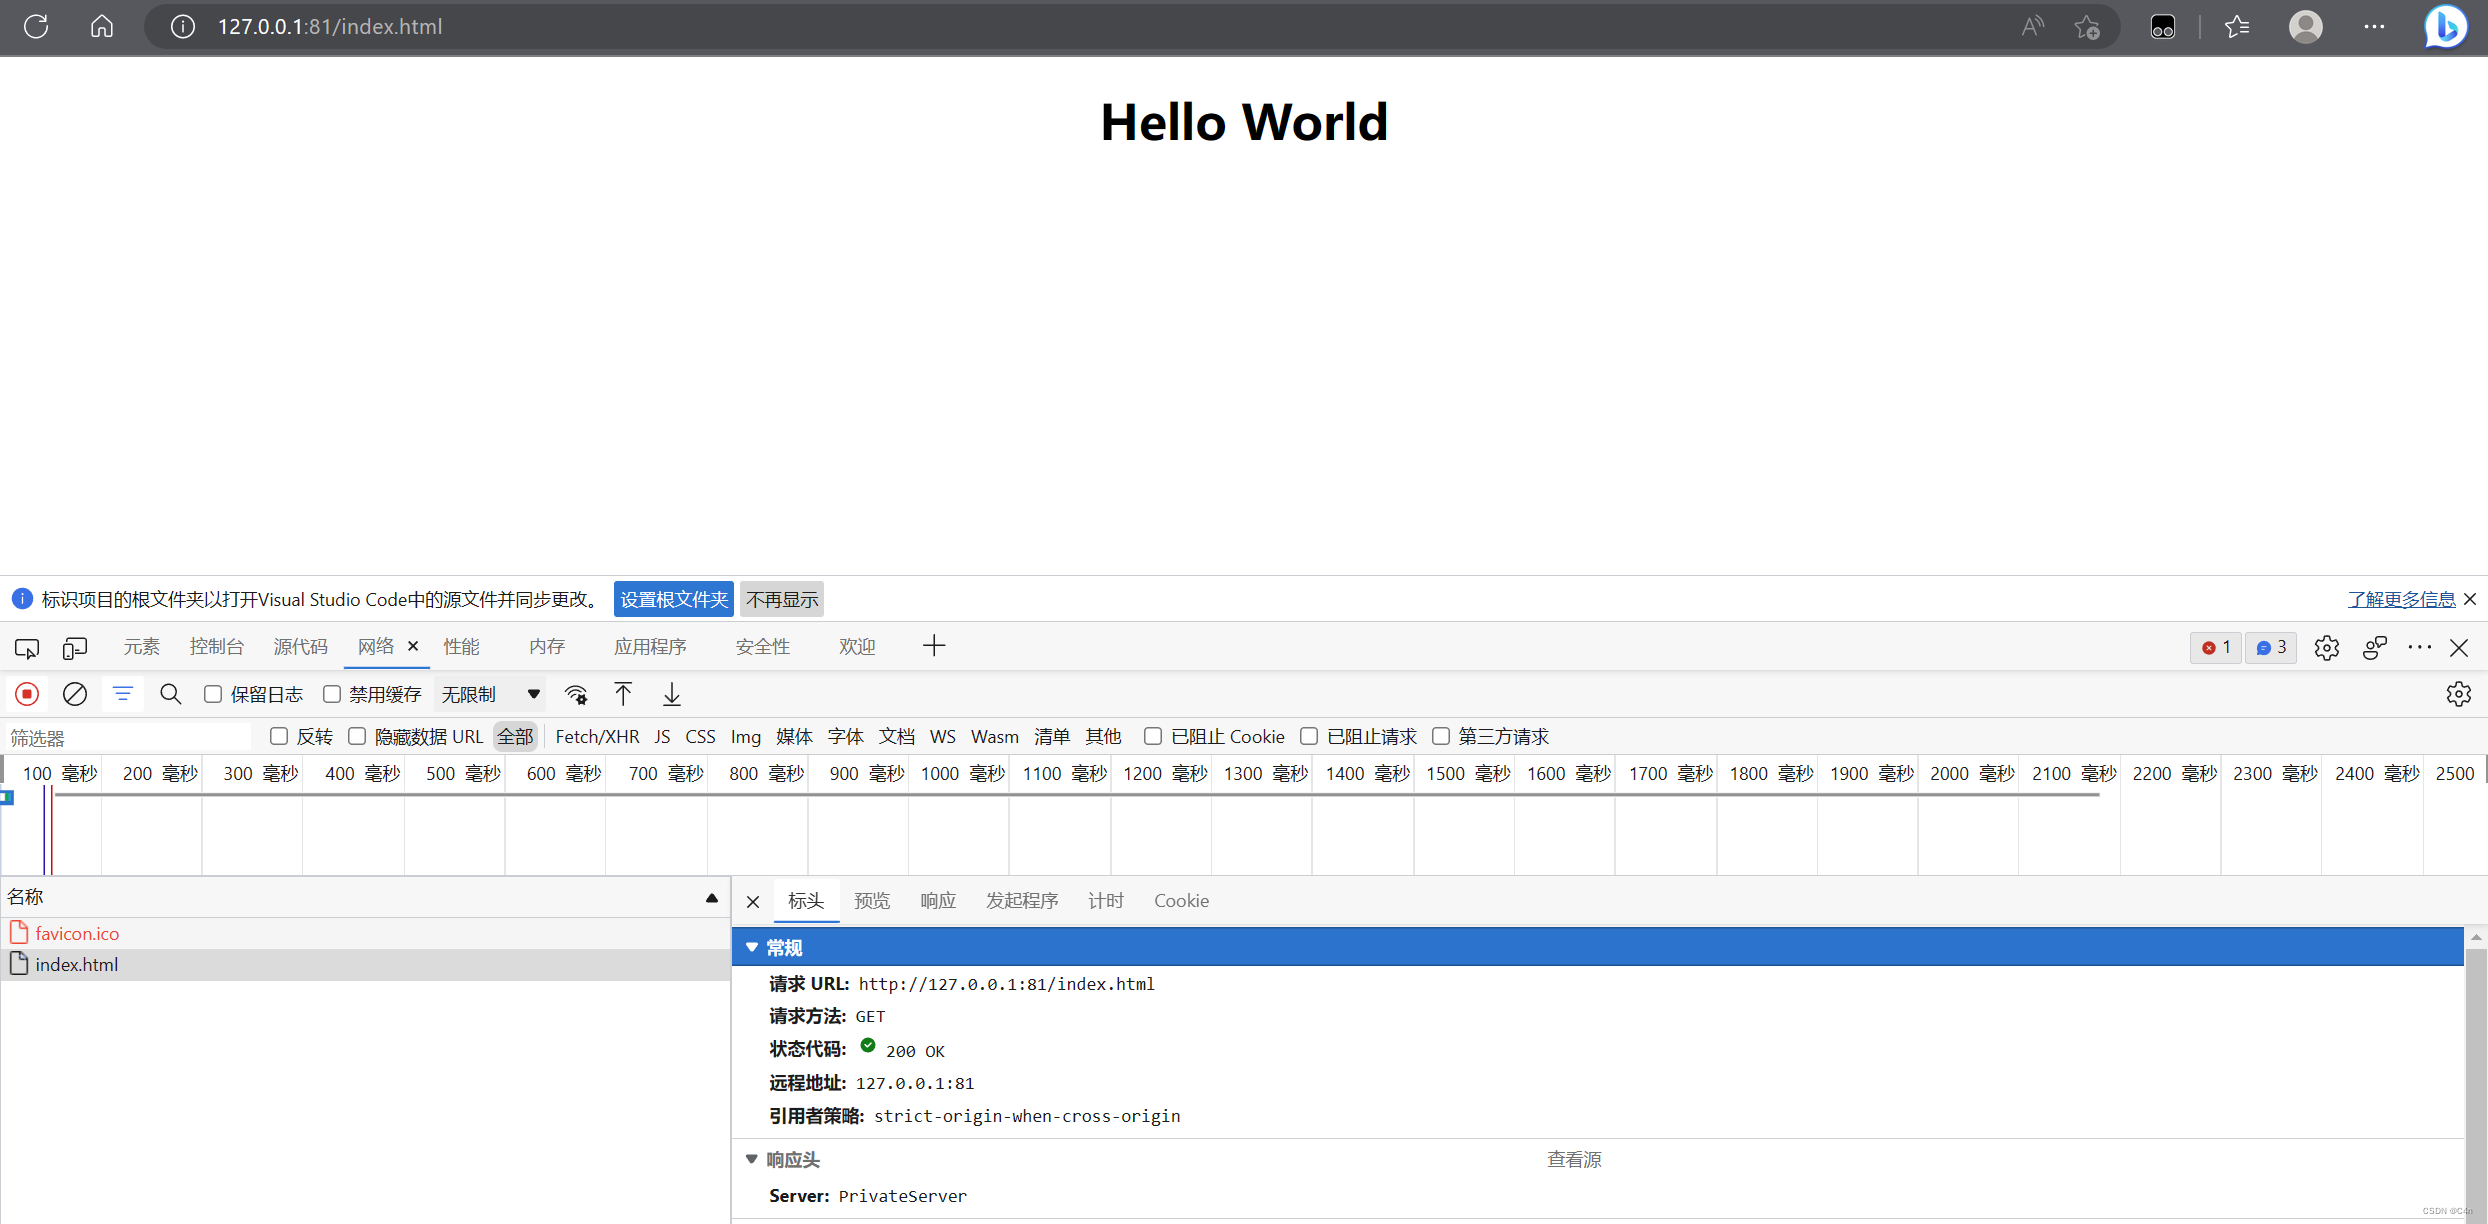Screen dimensions: 2488x1224
Task: Open the 预览 request tab
Action: coord(872,901)
